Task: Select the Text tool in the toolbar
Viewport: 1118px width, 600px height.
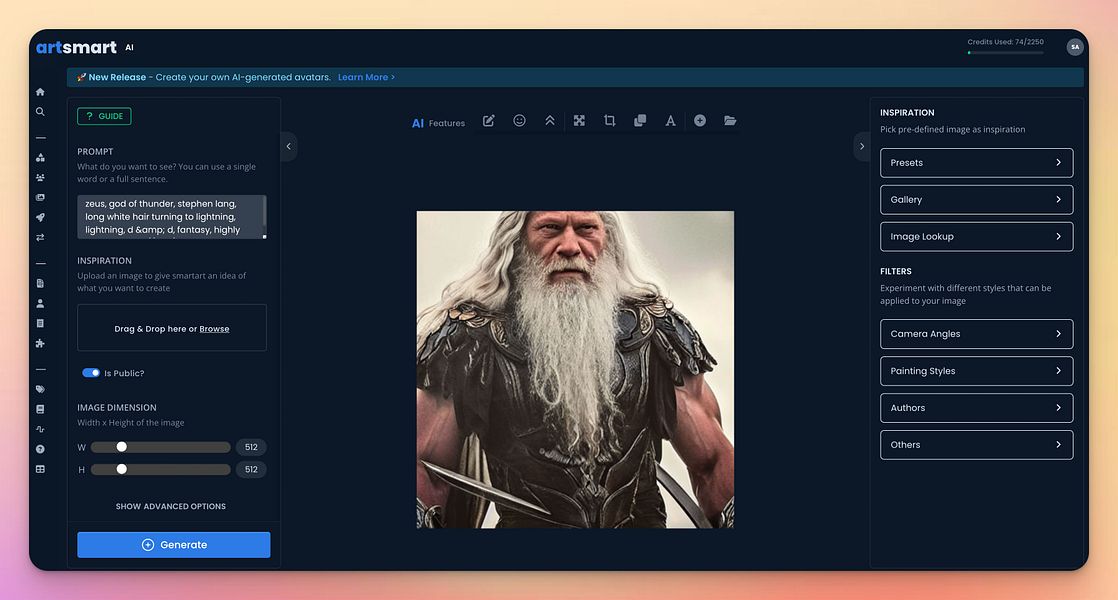Action: 669,120
